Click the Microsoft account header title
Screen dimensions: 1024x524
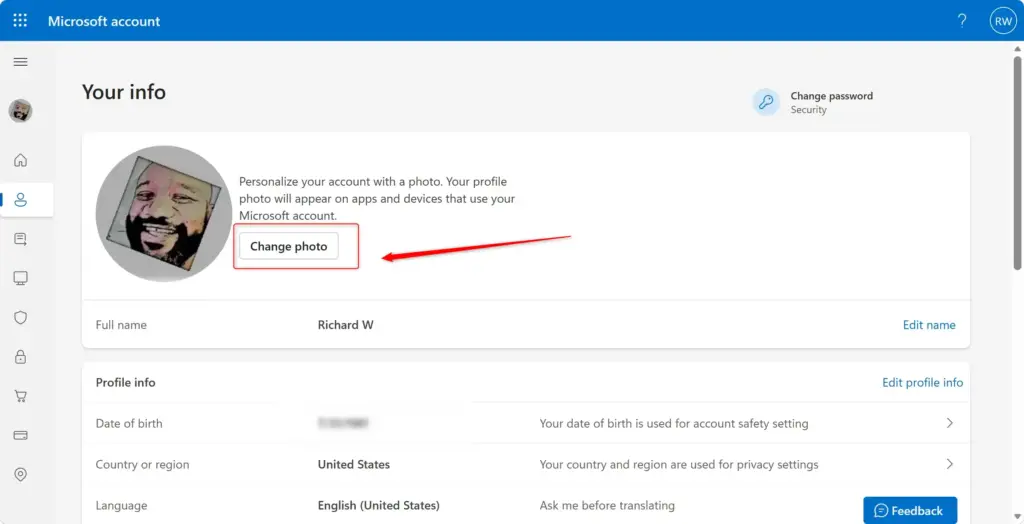click(x=104, y=21)
